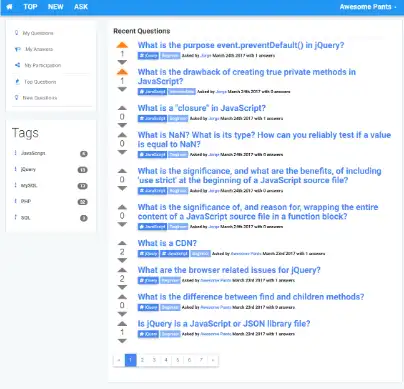Downvote the 'use strict' question
This screenshot has height=389, width=404.
coord(122,188)
